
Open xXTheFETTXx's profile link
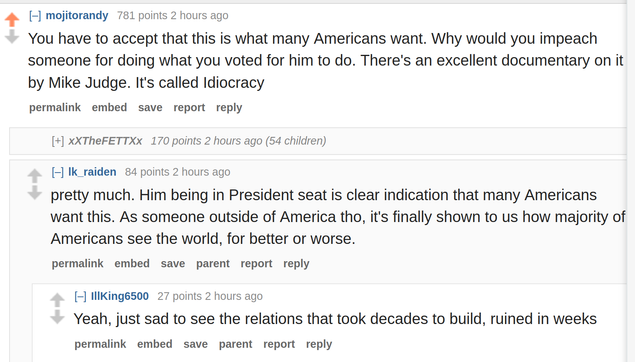pos(105,141)
